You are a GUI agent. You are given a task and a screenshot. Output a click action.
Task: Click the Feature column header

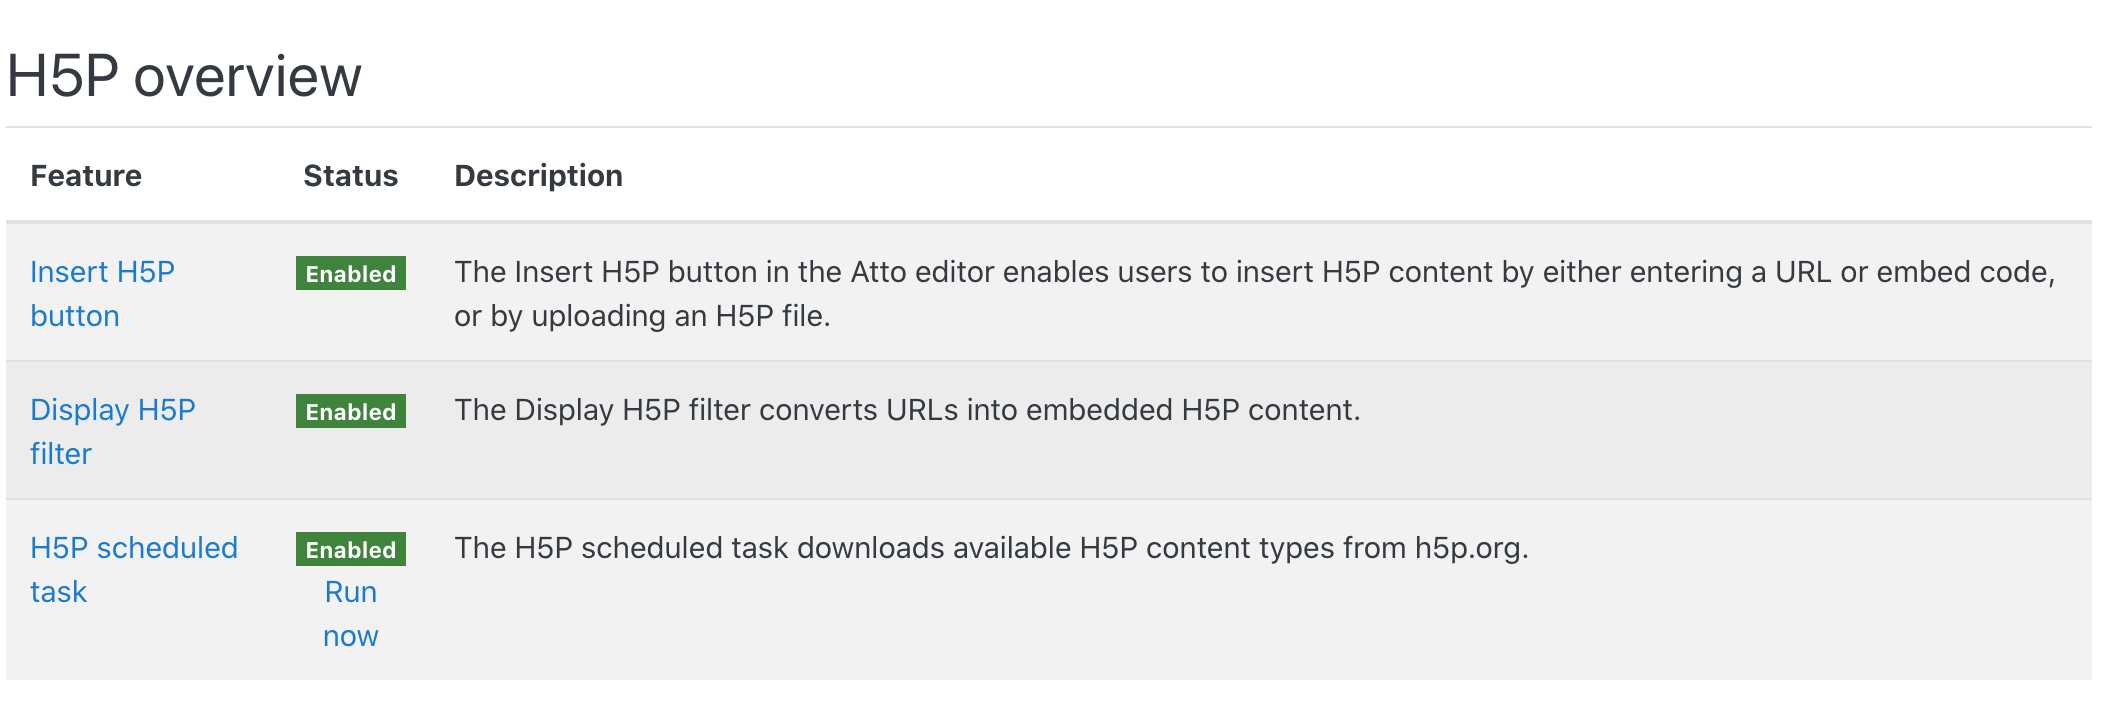(86, 176)
